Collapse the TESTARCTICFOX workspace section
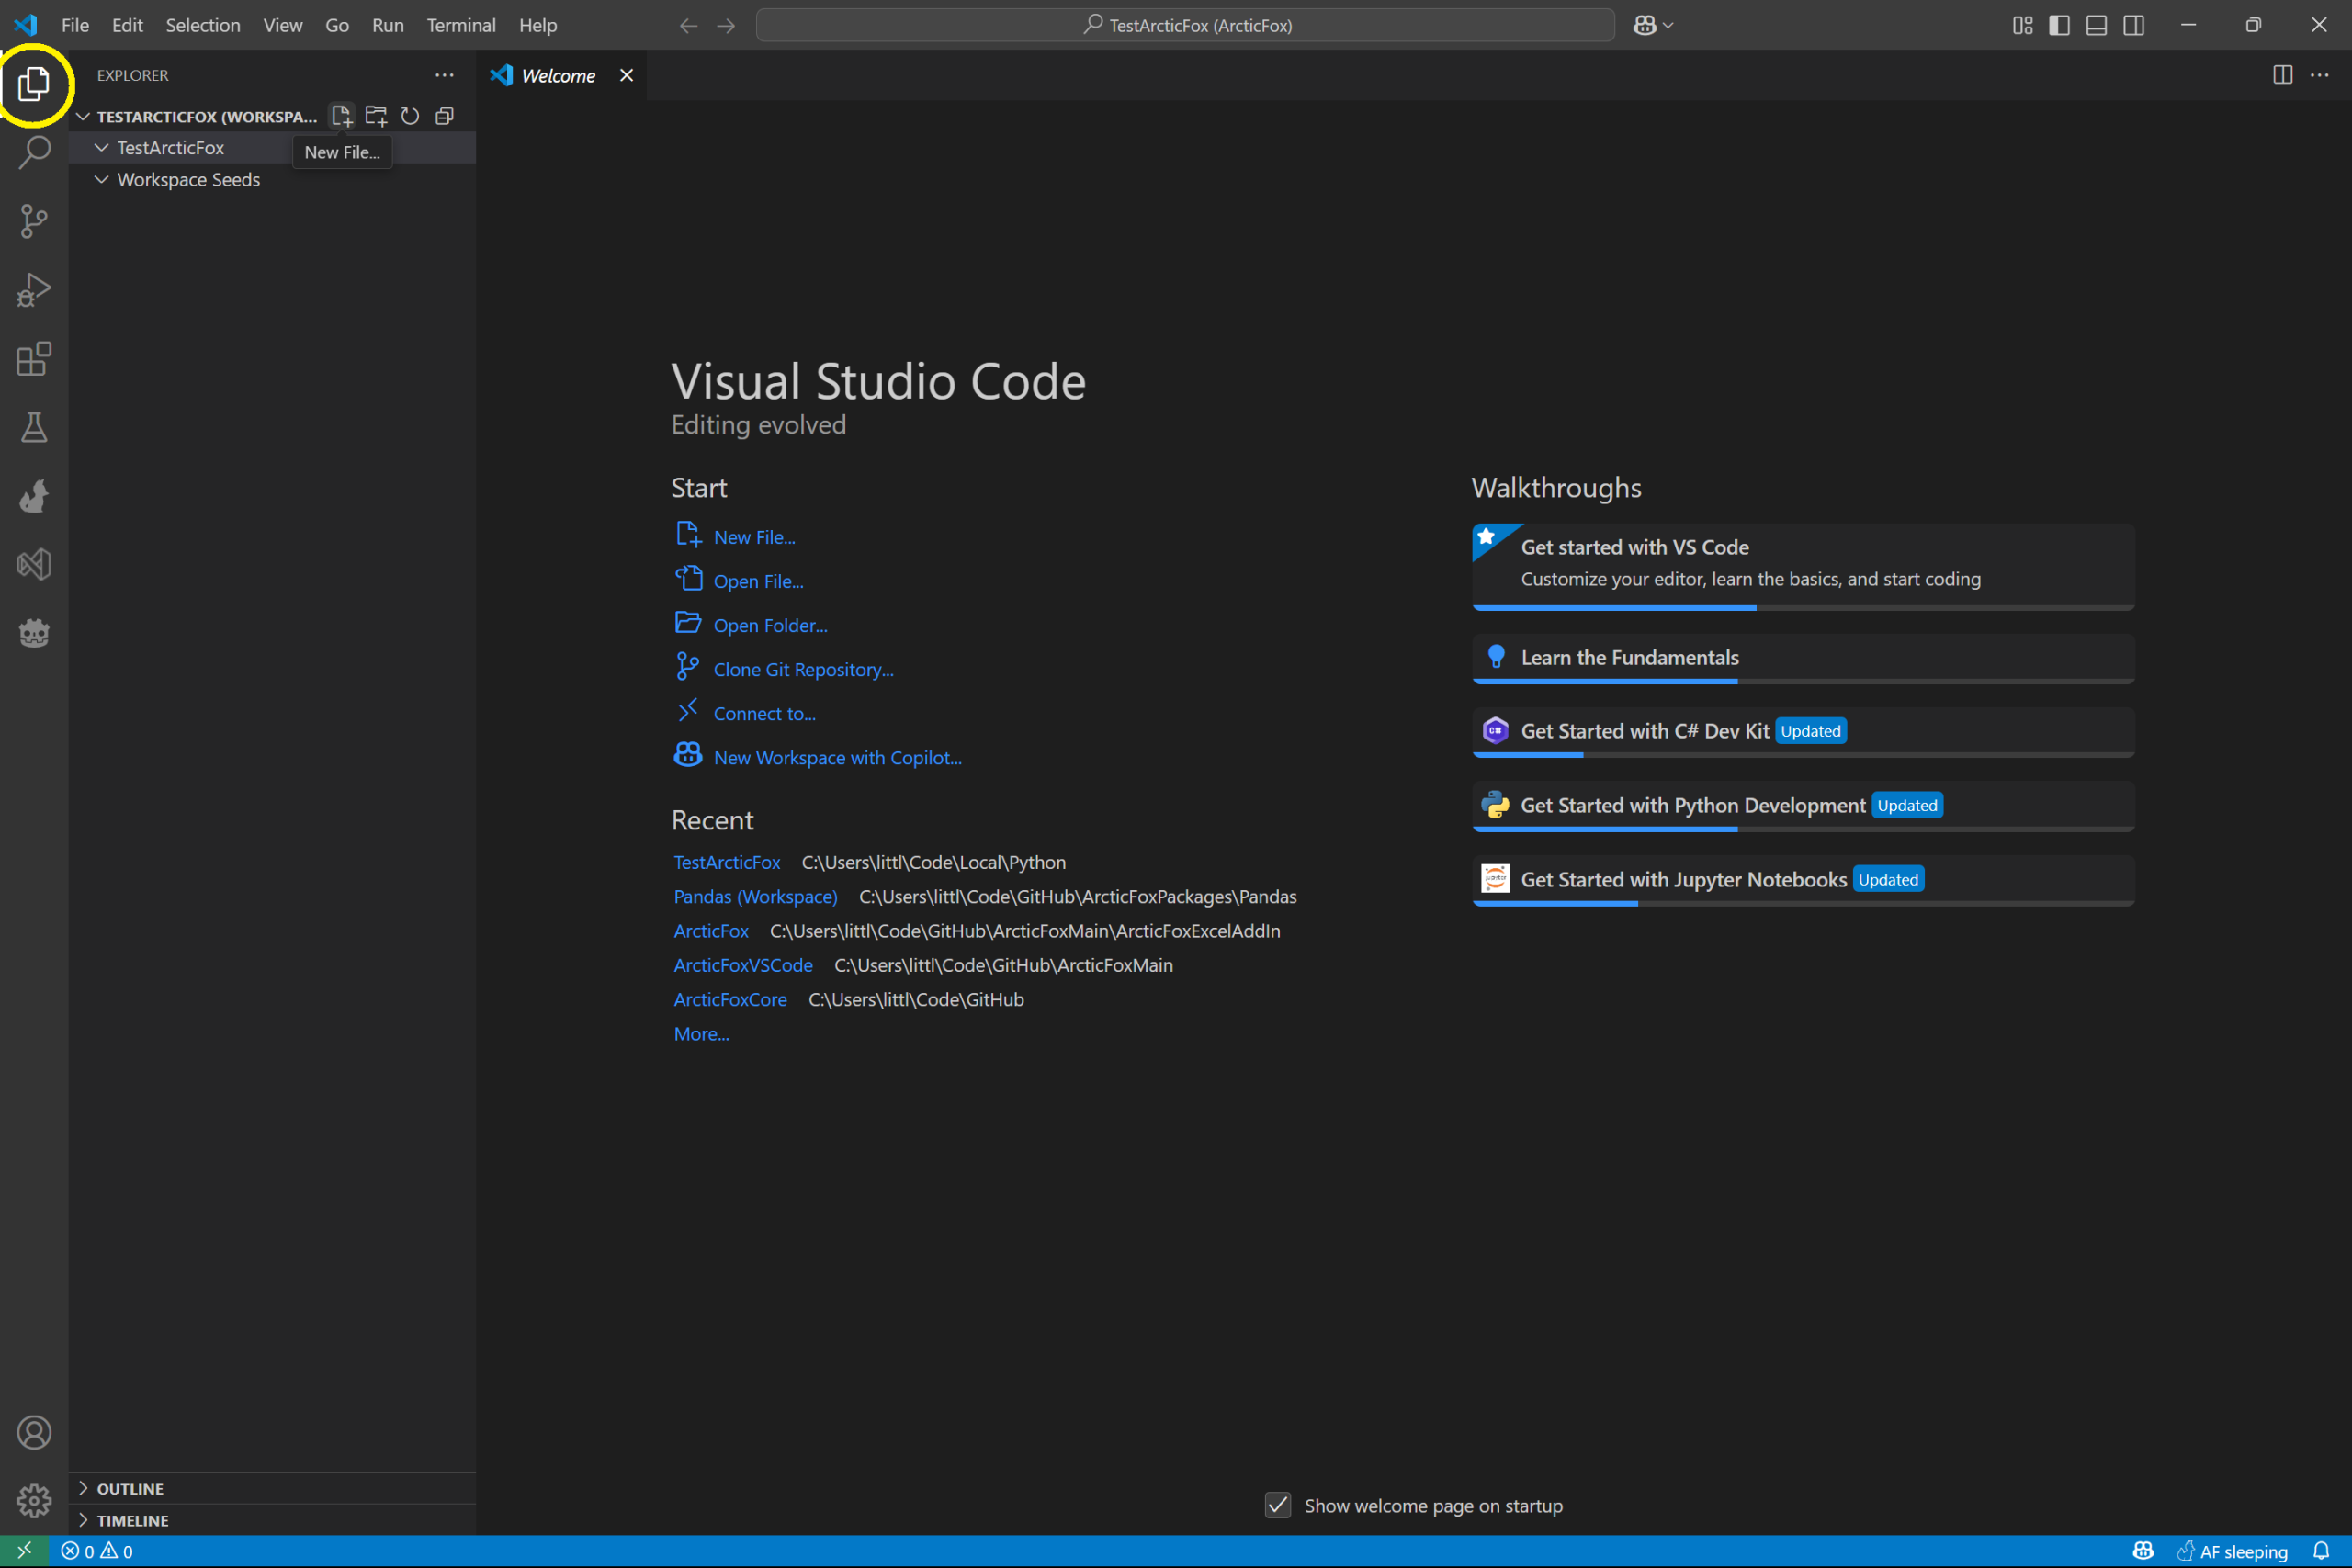This screenshot has height=1568, width=2352. pyautogui.click(x=83, y=117)
